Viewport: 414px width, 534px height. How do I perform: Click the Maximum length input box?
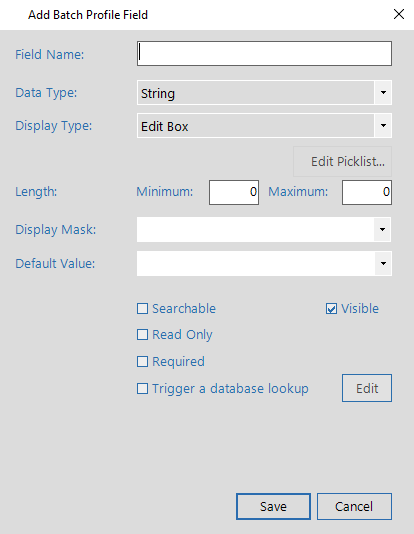click(367, 192)
